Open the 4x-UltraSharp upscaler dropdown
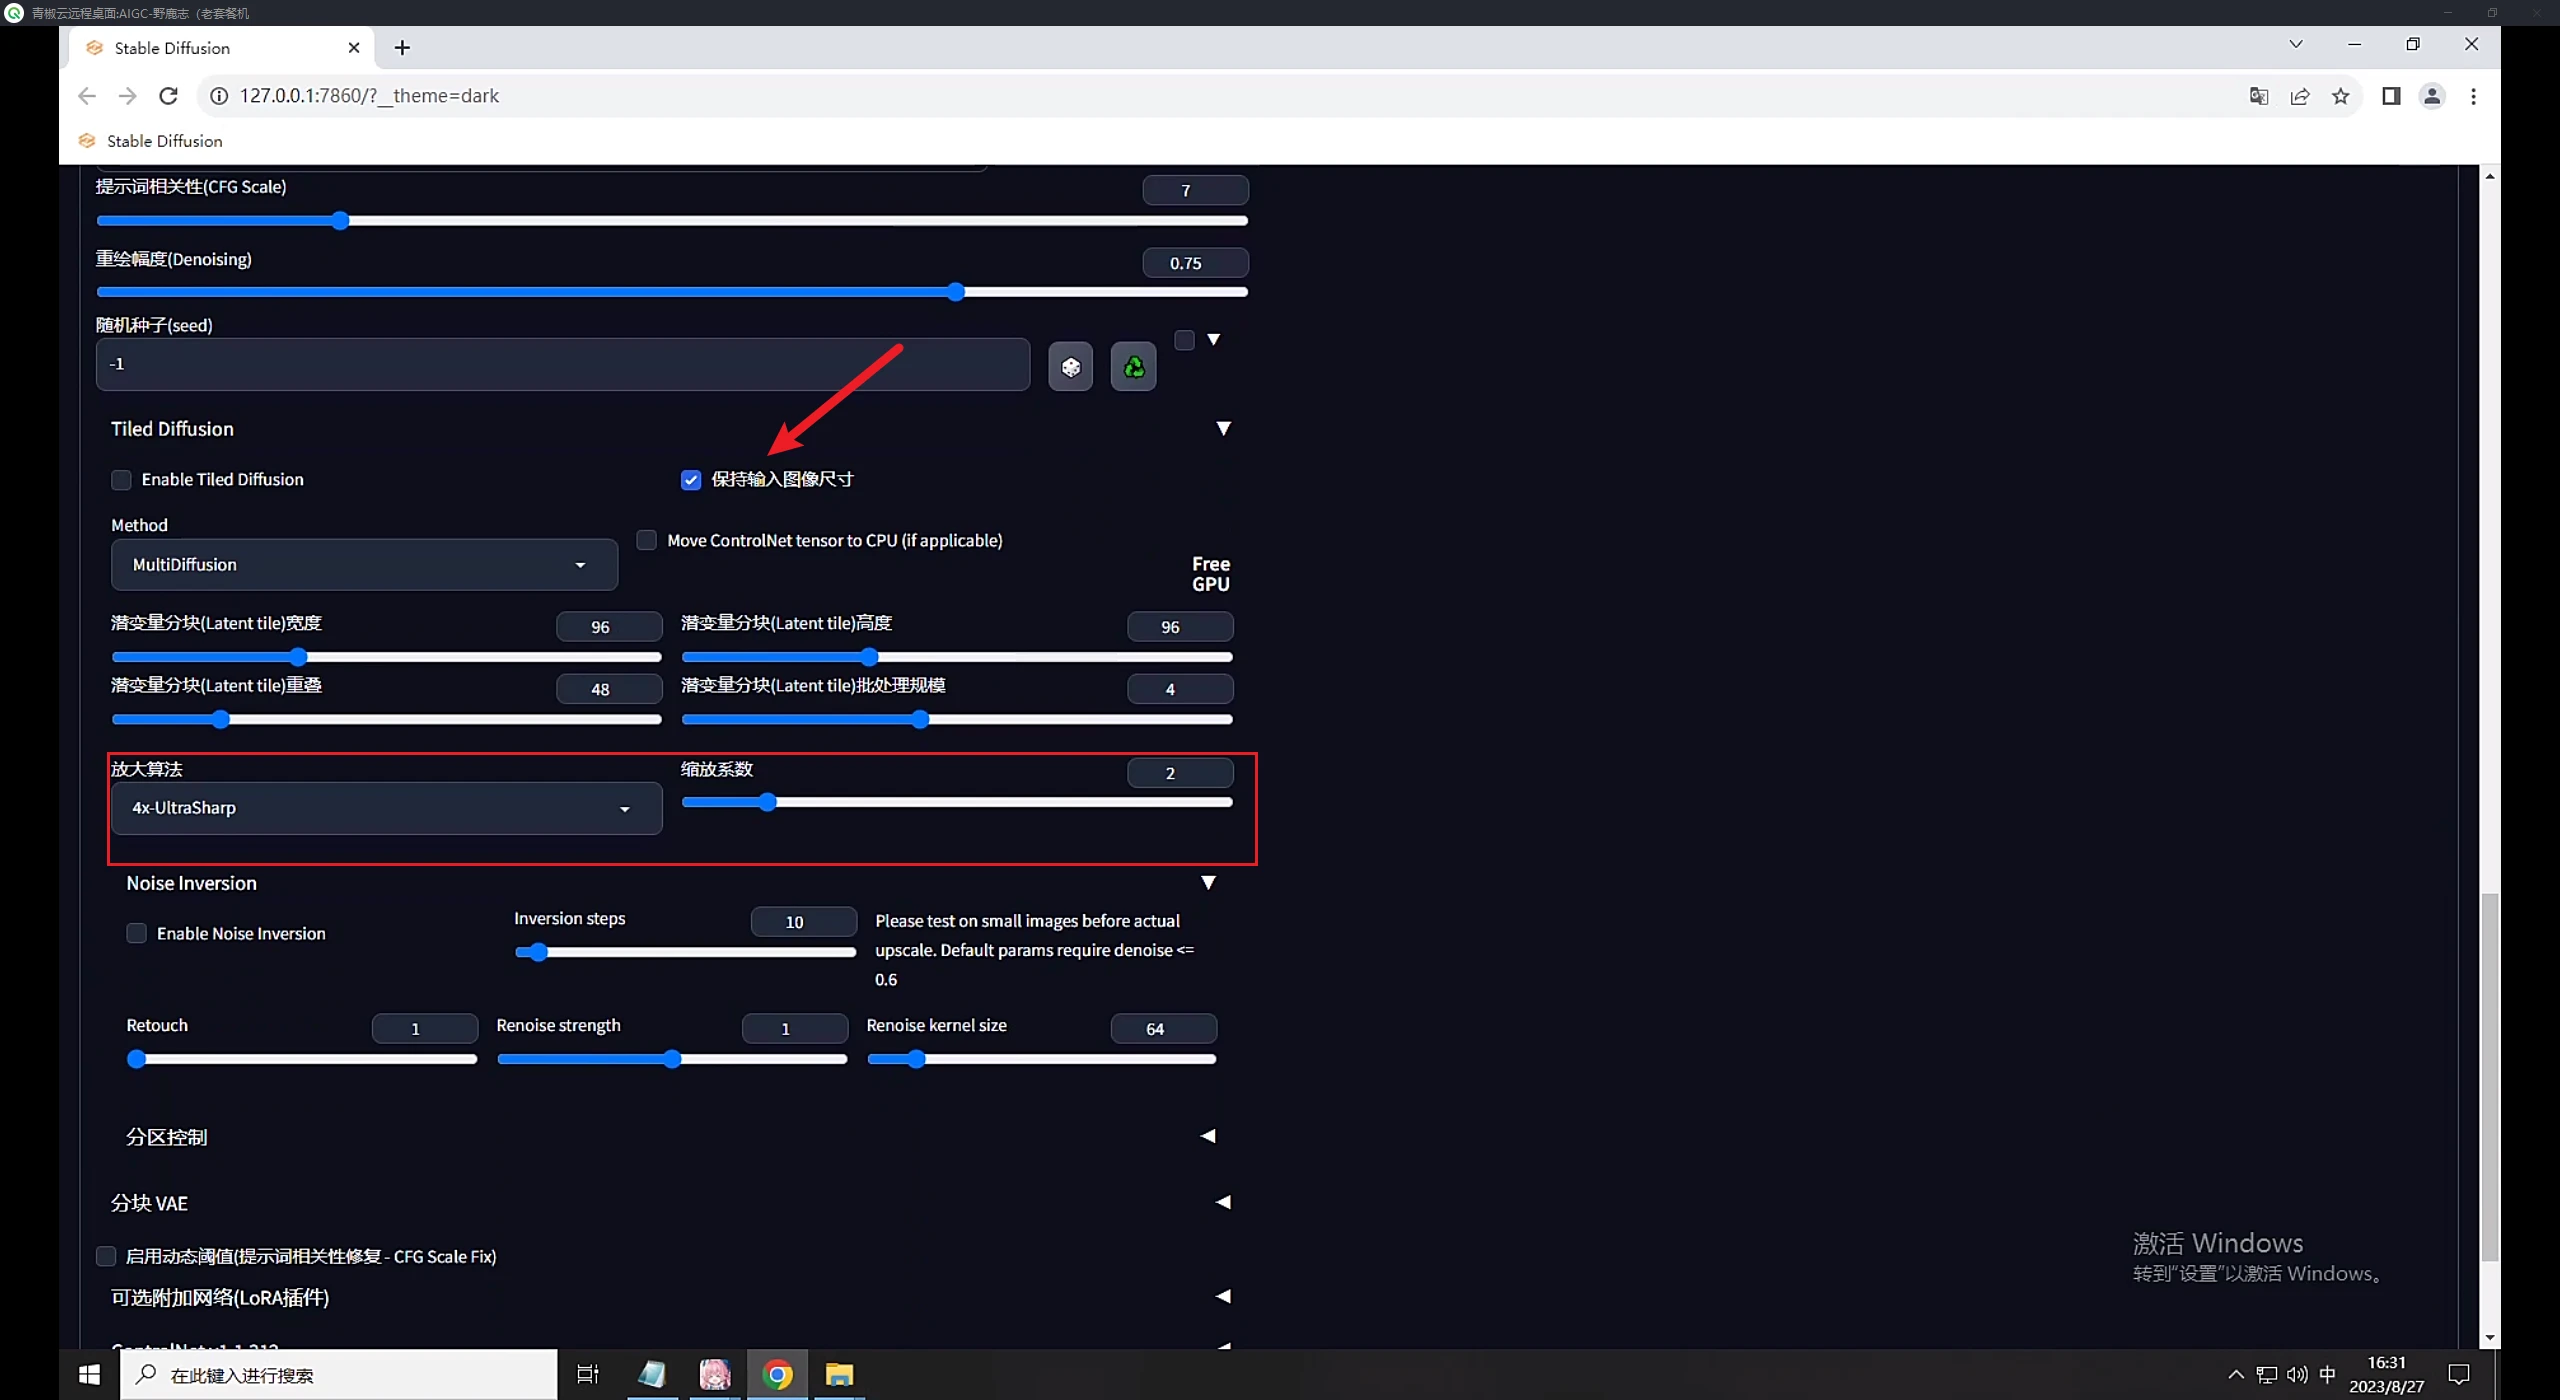Image resolution: width=2560 pixels, height=1400 pixels. 386,808
